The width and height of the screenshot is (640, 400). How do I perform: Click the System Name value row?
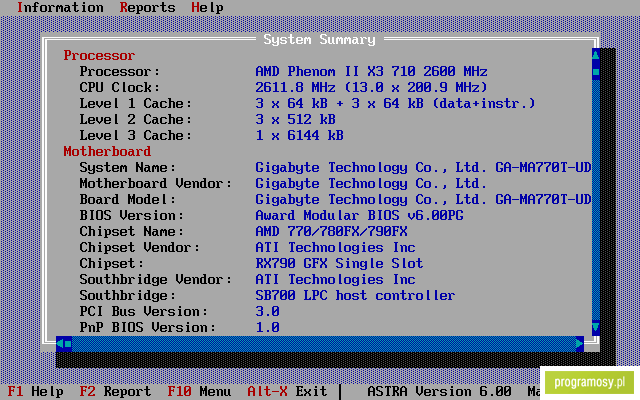pos(423,167)
